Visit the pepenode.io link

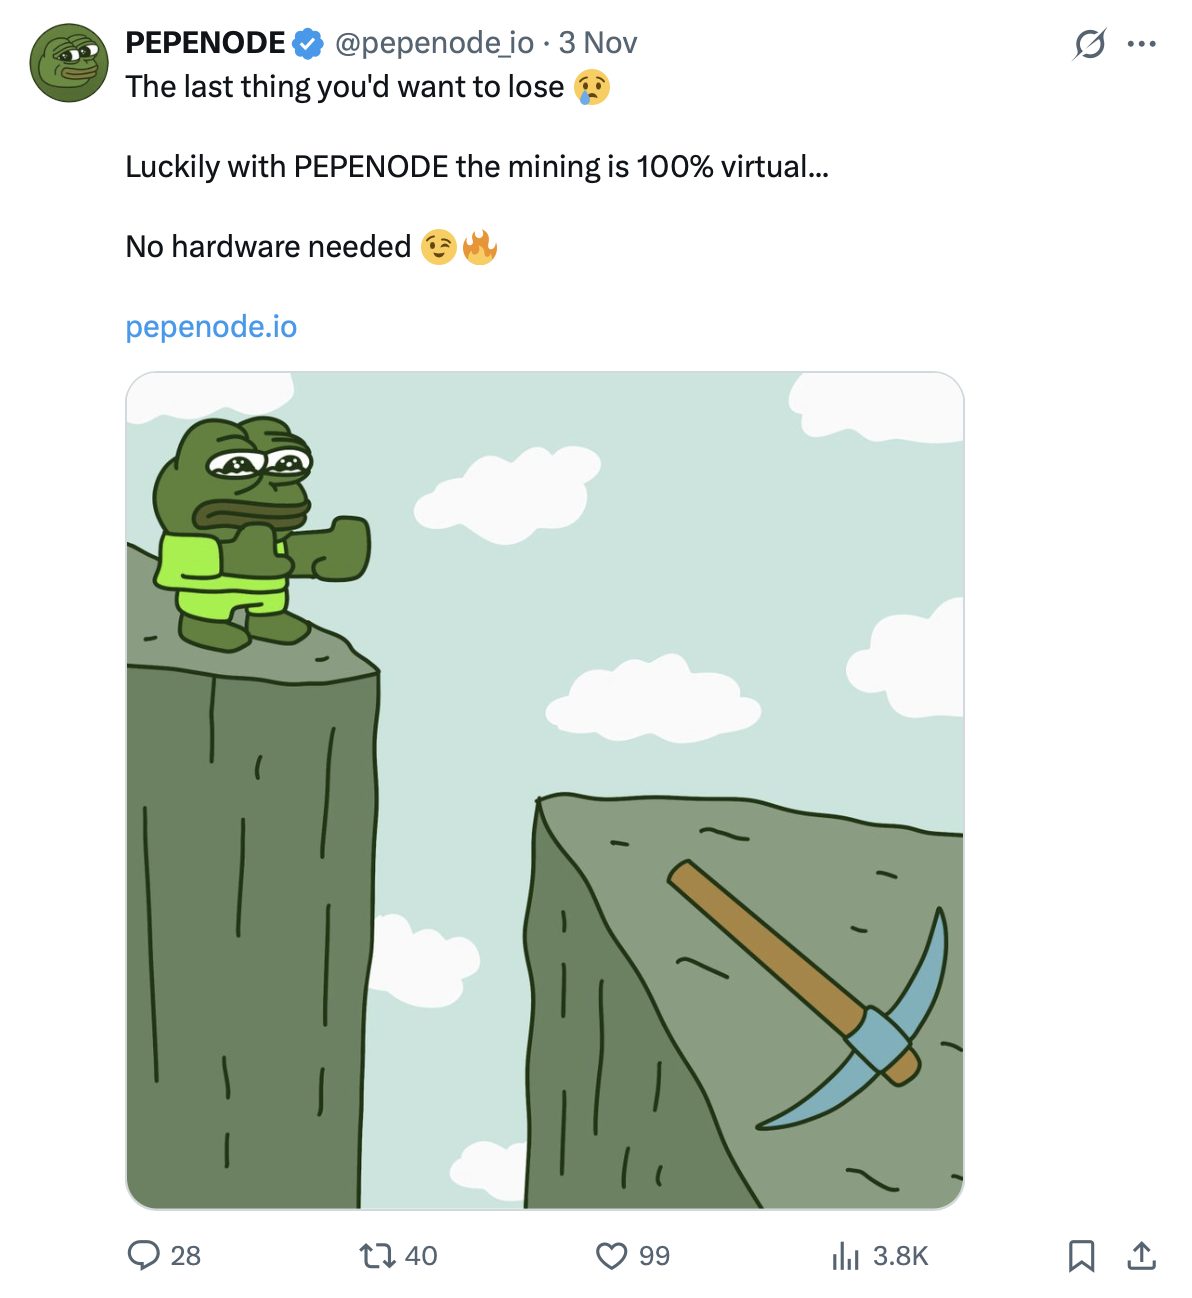(x=211, y=326)
